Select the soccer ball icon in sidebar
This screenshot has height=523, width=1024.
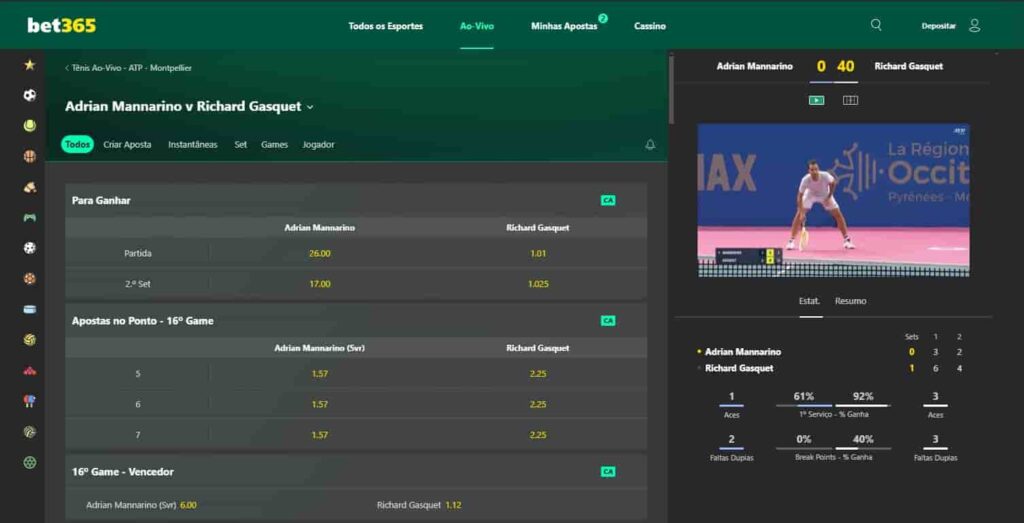pyautogui.click(x=29, y=95)
